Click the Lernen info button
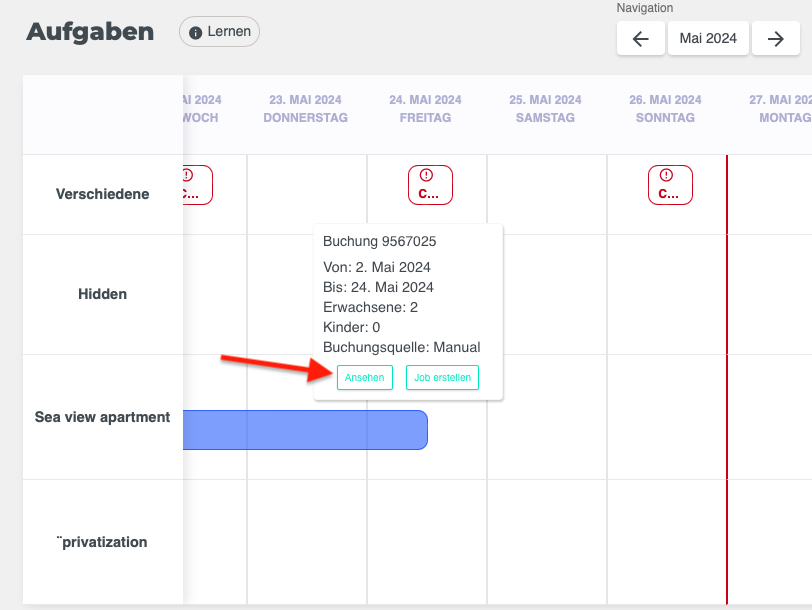This screenshot has height=610, width=812. (219, 32)
